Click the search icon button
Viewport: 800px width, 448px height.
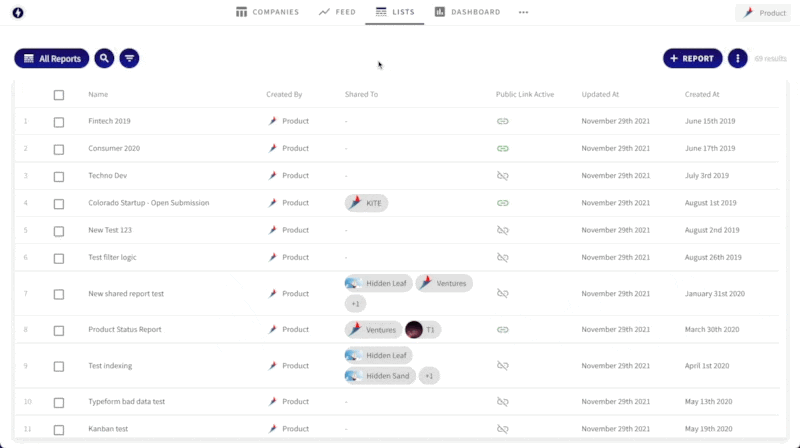tap(104, 59)
